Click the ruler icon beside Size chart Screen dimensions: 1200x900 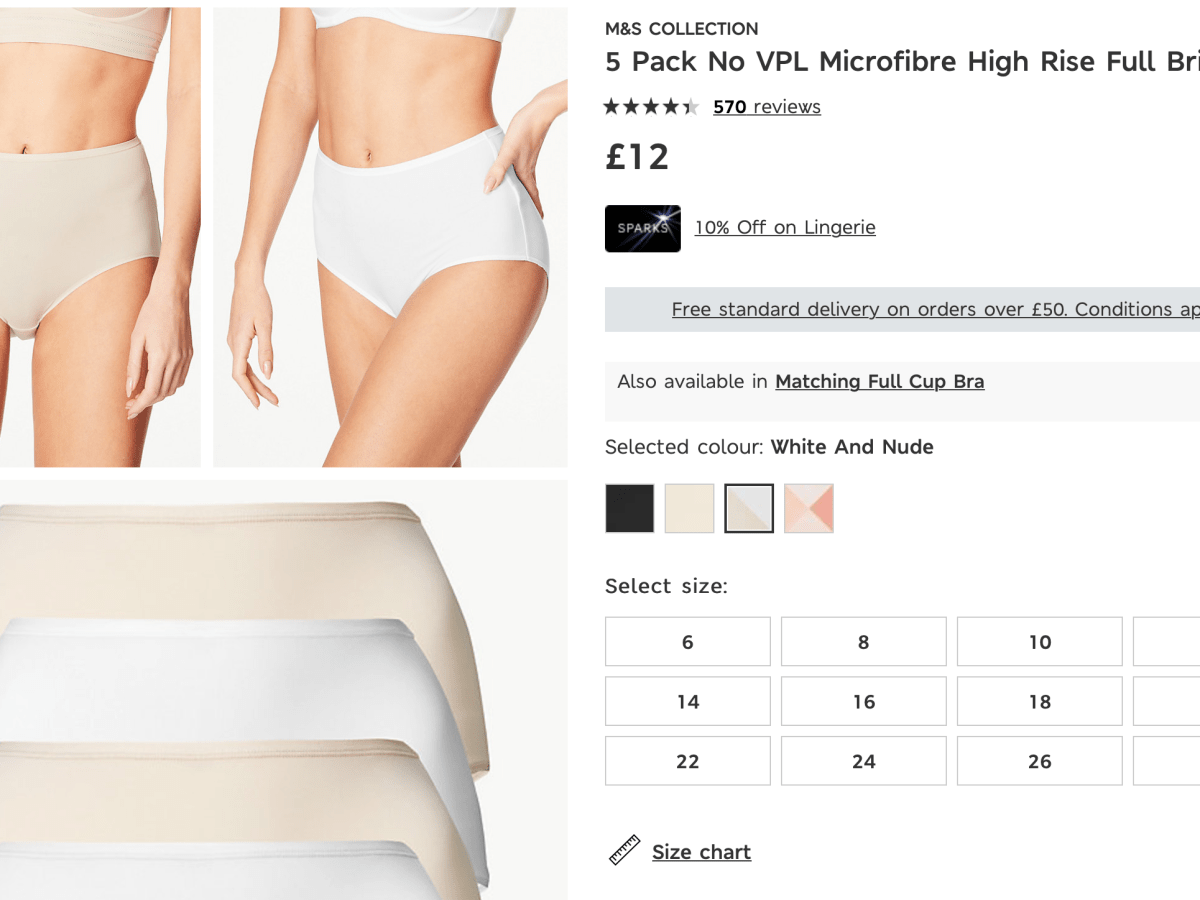point(625,851)
